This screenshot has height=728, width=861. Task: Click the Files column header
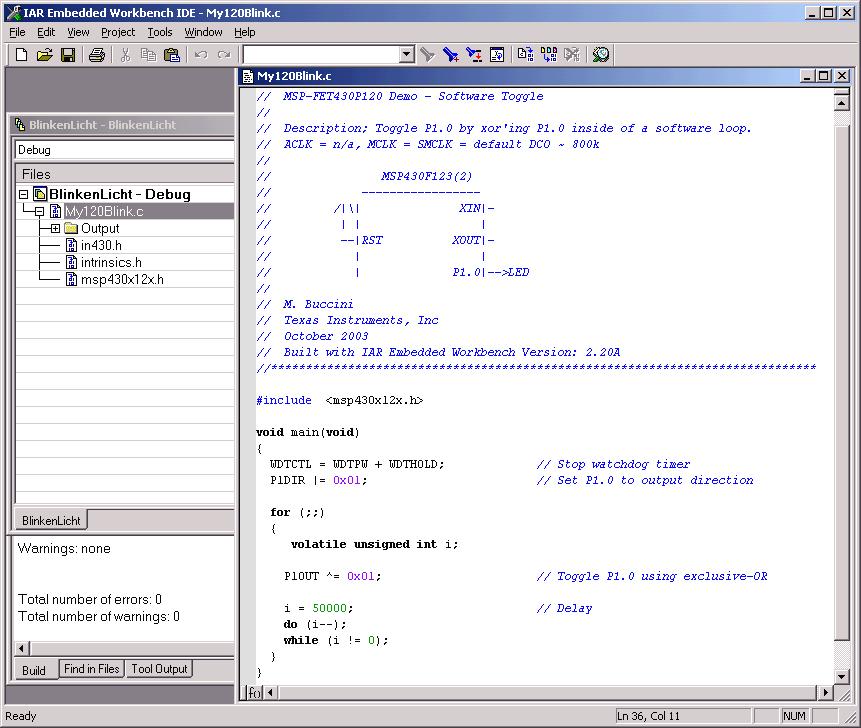[125, 174]
